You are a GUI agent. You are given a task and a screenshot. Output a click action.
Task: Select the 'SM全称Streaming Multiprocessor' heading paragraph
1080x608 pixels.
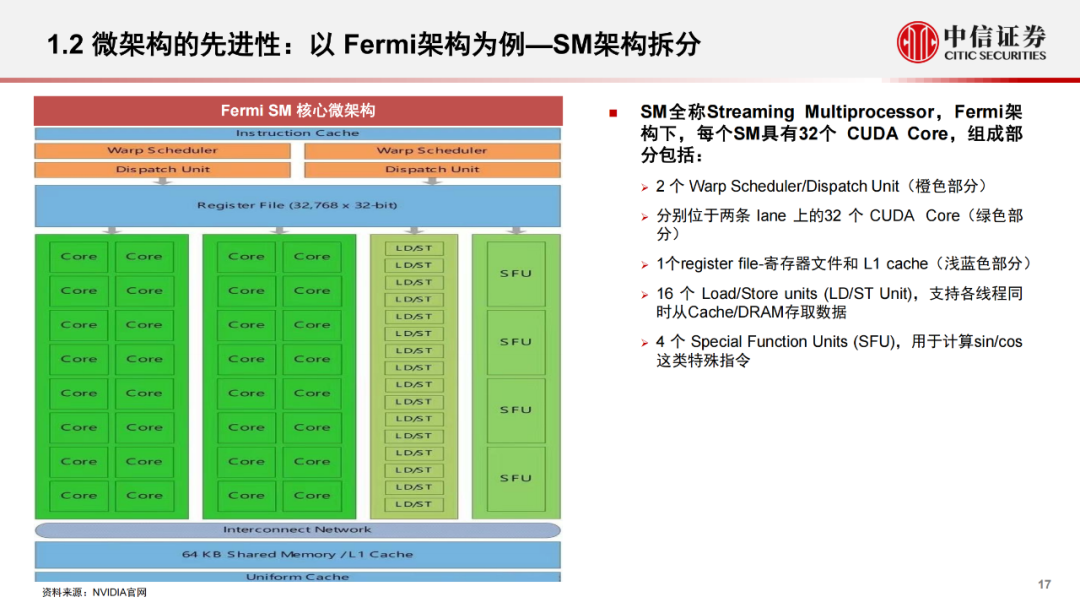[831, 134]
